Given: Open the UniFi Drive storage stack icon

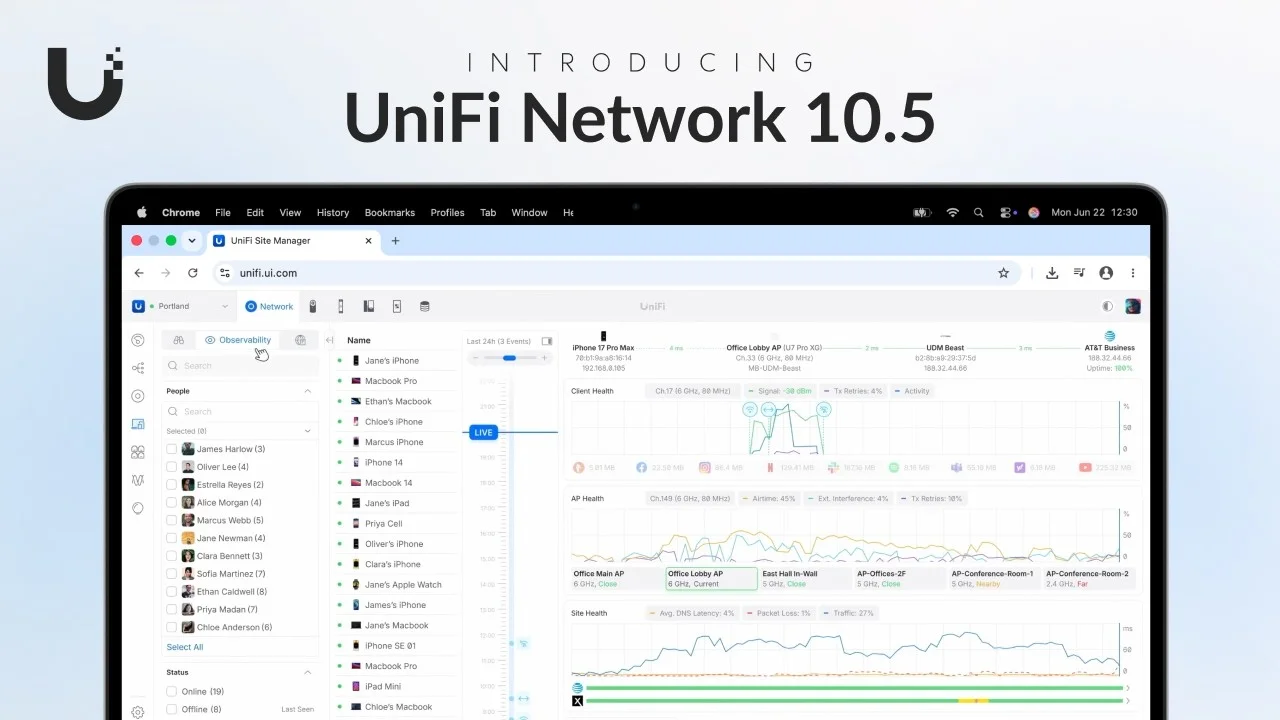Looking at the screenshot, I should [424, 306].
